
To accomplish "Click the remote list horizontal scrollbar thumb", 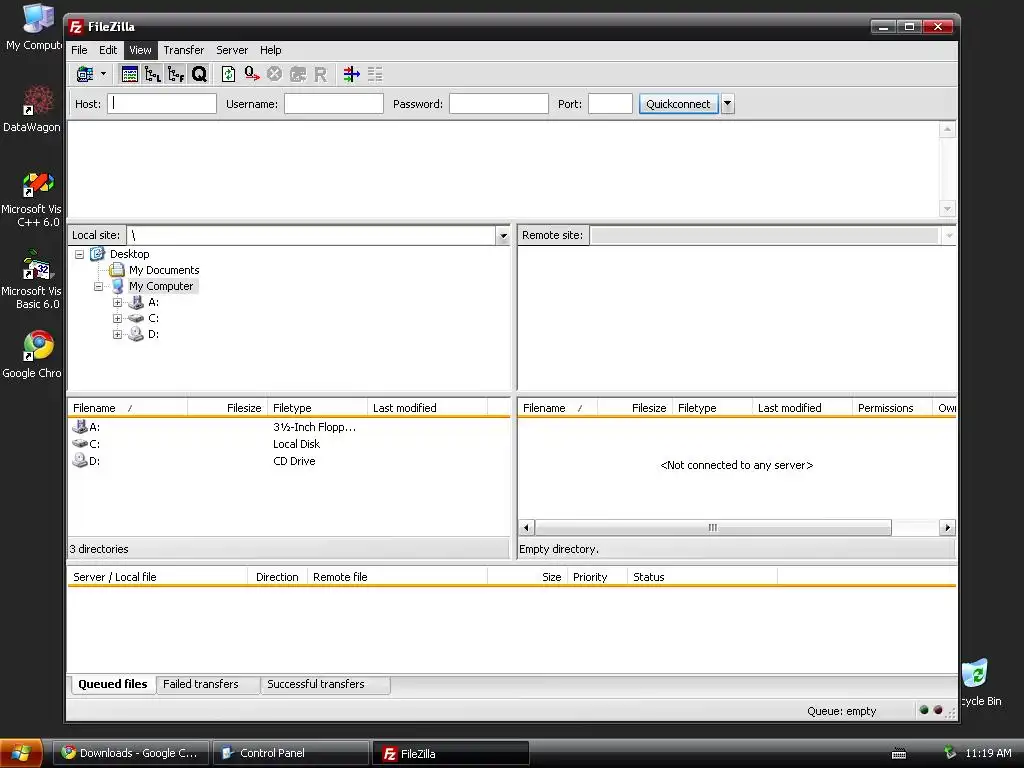I will coord(713,528).
